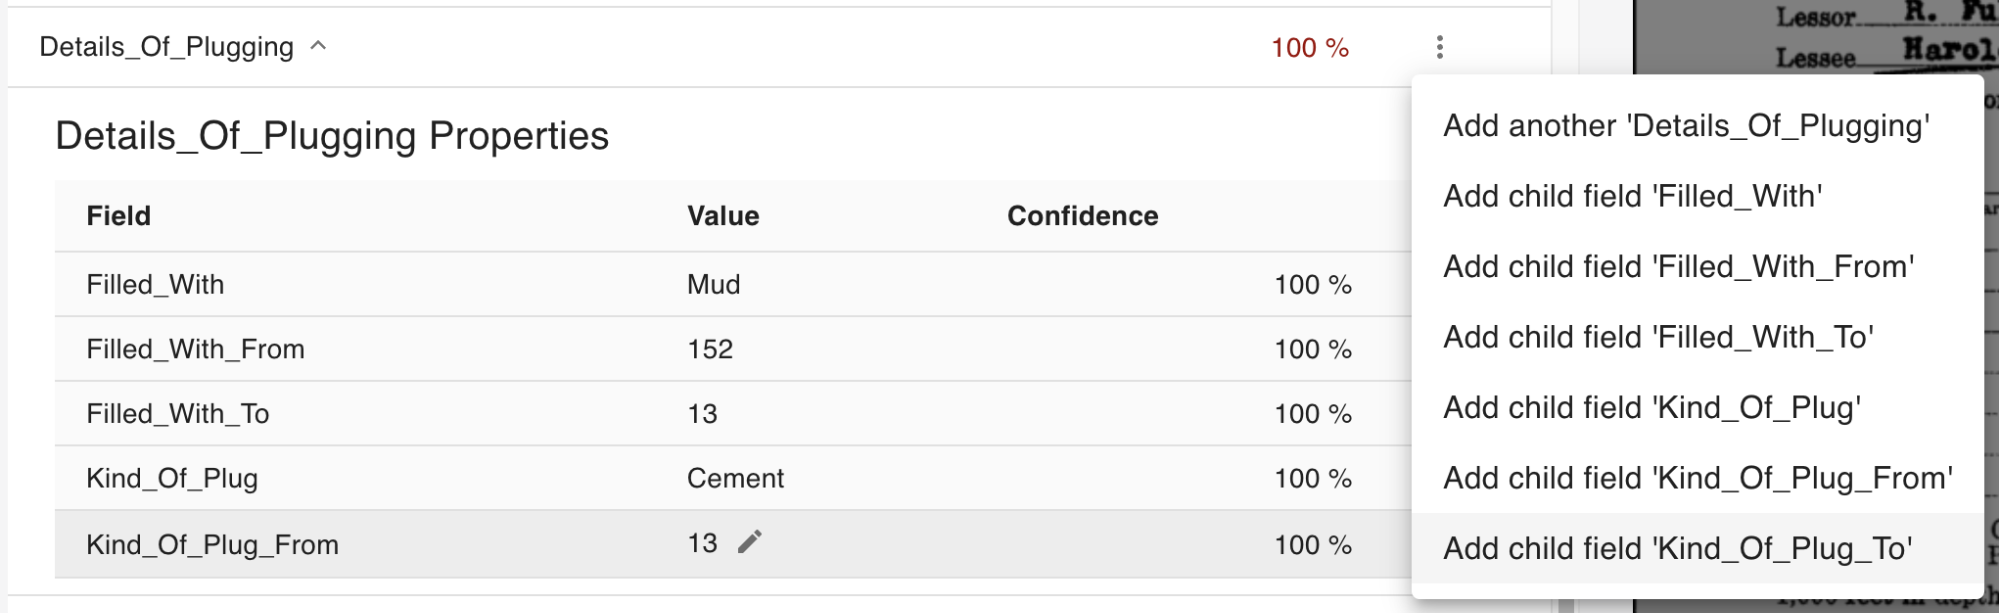Collapse the Details_Of_Plugging section chevron

point(319,46)
